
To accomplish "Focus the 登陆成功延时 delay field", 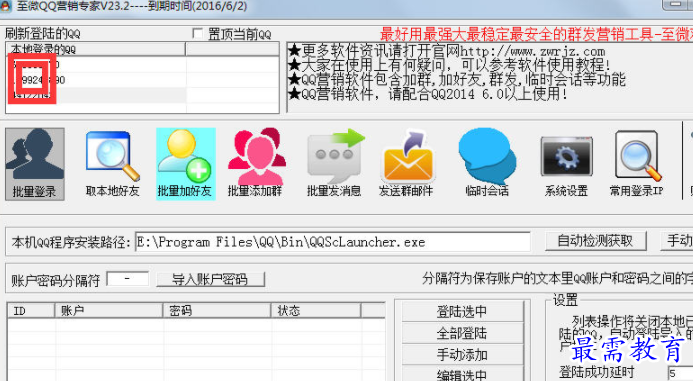I will point(680,373).
